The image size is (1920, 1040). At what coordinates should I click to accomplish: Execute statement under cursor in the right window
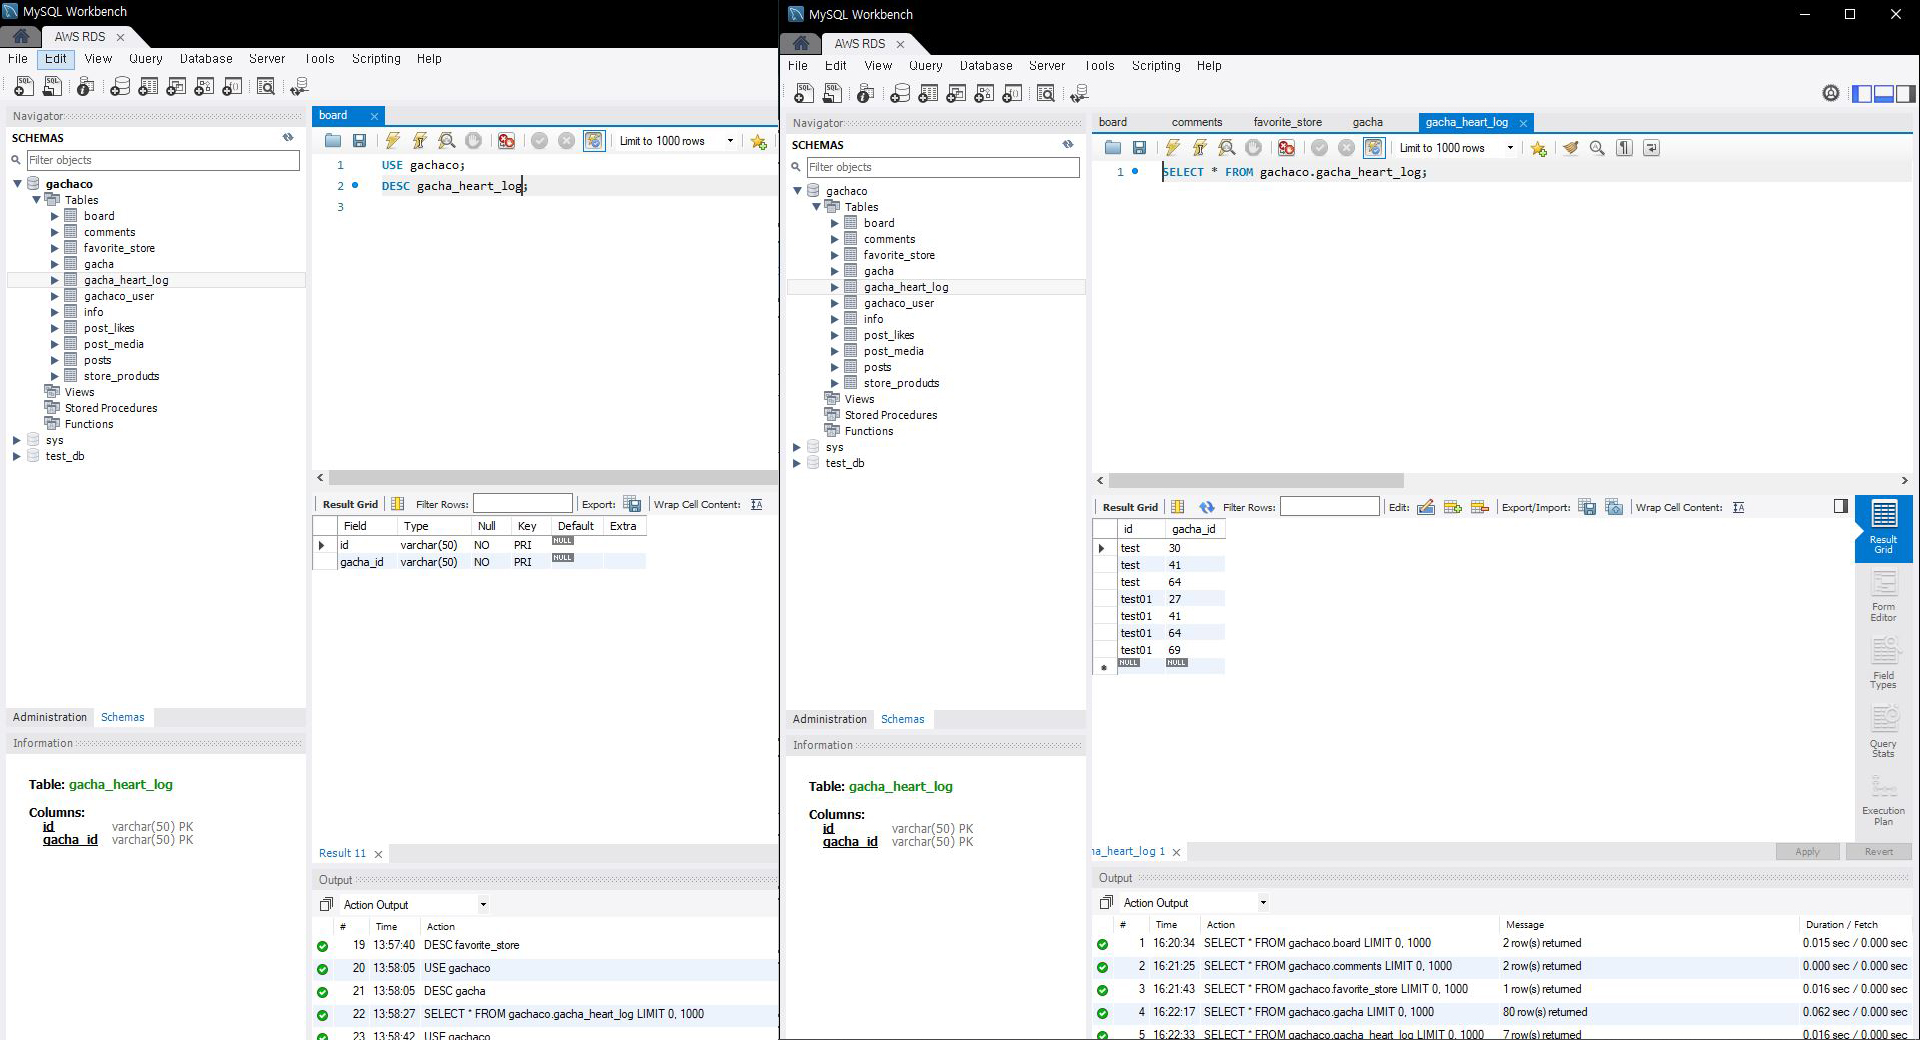[x=1199, y=148]
